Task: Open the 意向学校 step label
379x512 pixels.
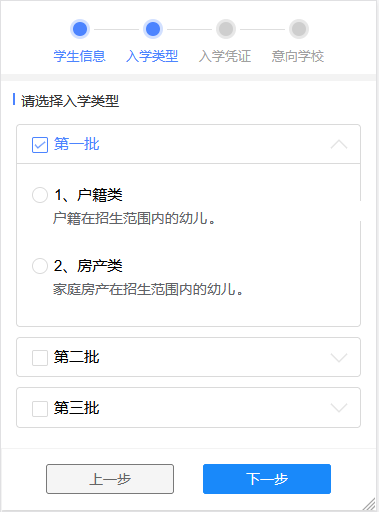Action: click(x=298, y=56)
